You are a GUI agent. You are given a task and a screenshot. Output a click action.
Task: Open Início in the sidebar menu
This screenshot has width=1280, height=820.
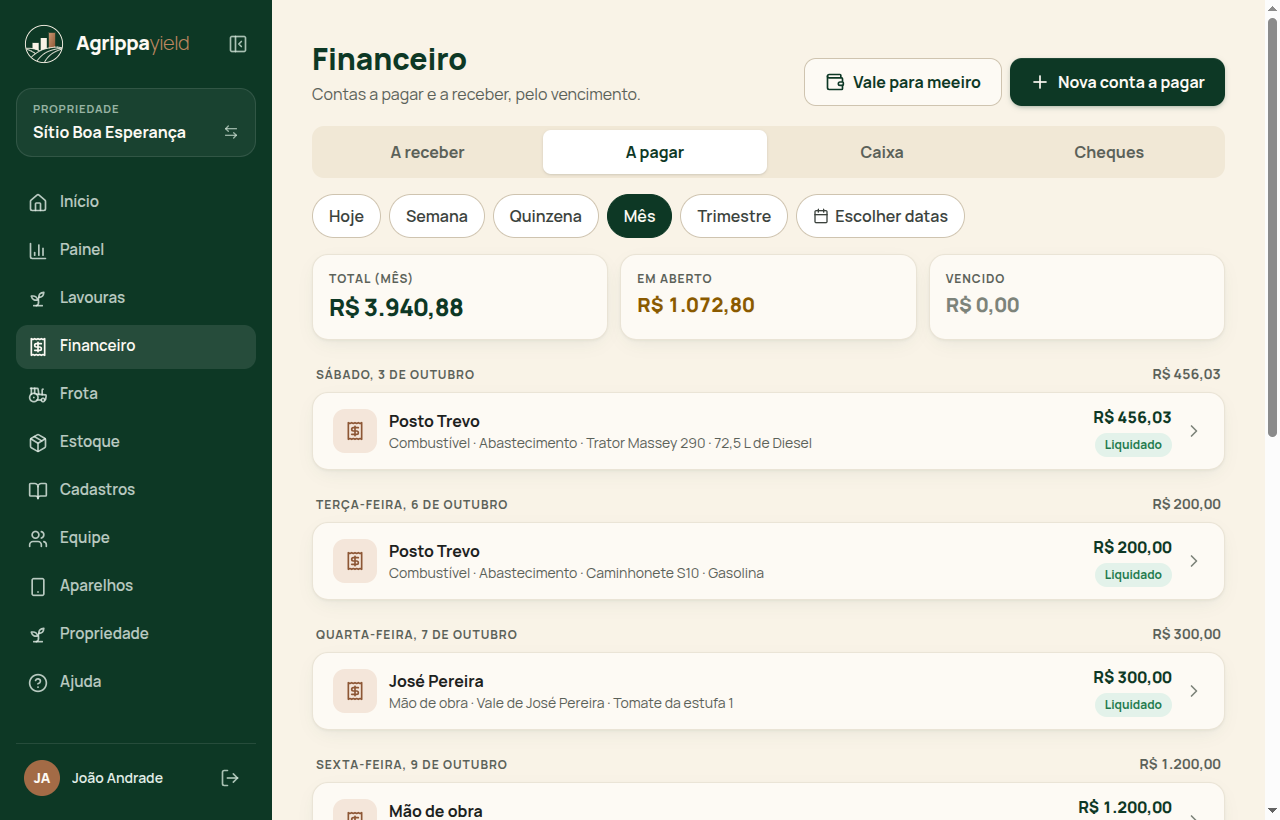click(x=136, y=202)
